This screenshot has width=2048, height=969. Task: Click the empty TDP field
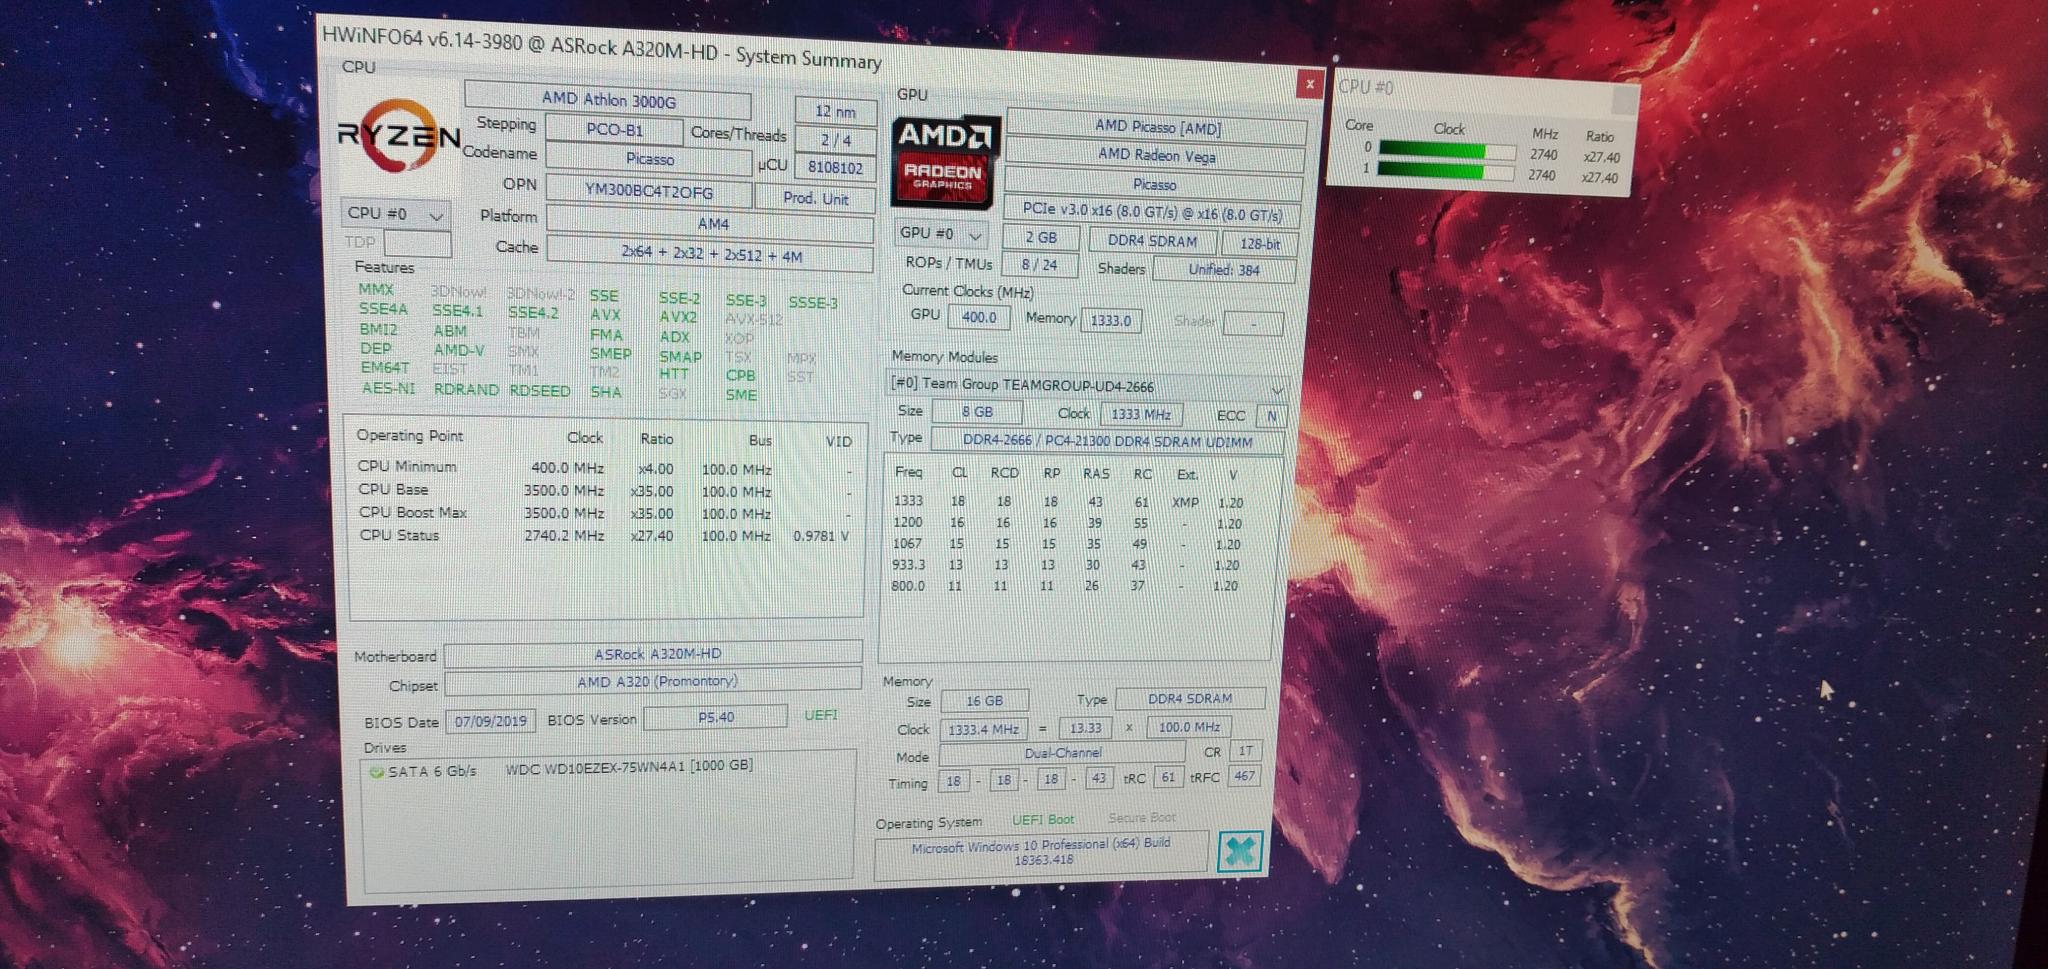pyautogui.click(x=418, y=243)
